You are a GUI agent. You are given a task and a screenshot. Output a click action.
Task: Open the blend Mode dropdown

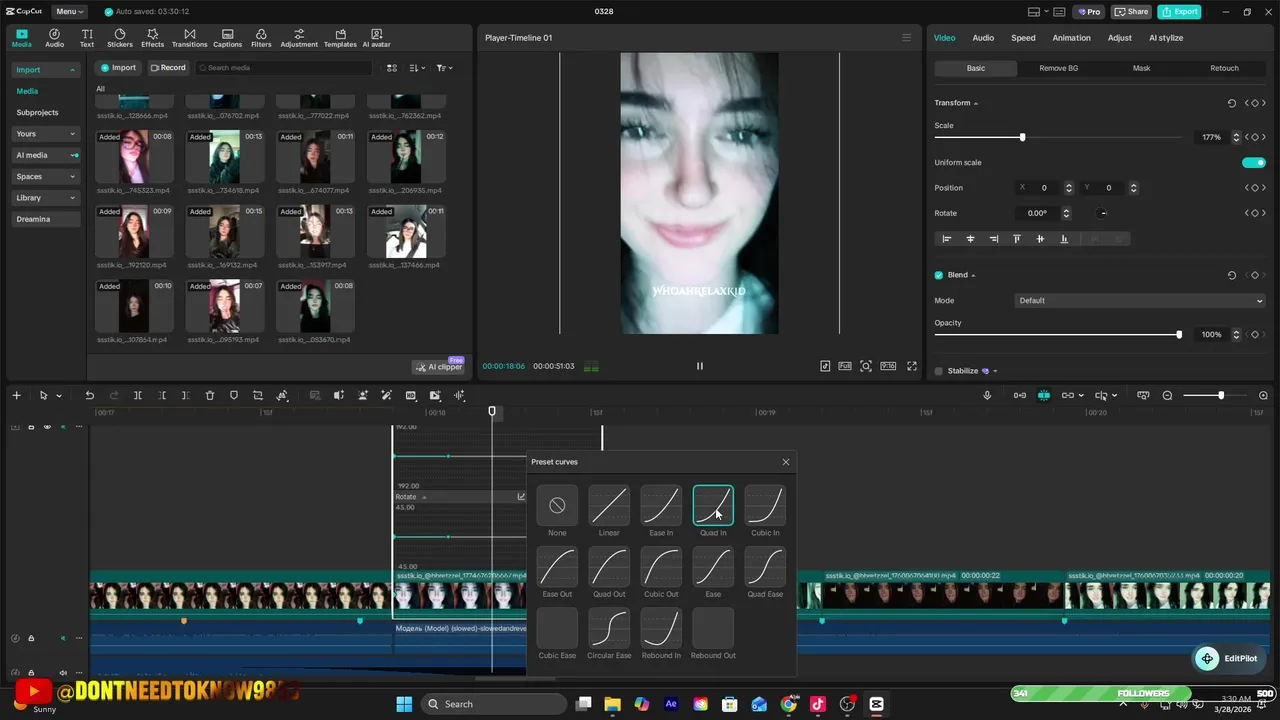click(1139, 301)
